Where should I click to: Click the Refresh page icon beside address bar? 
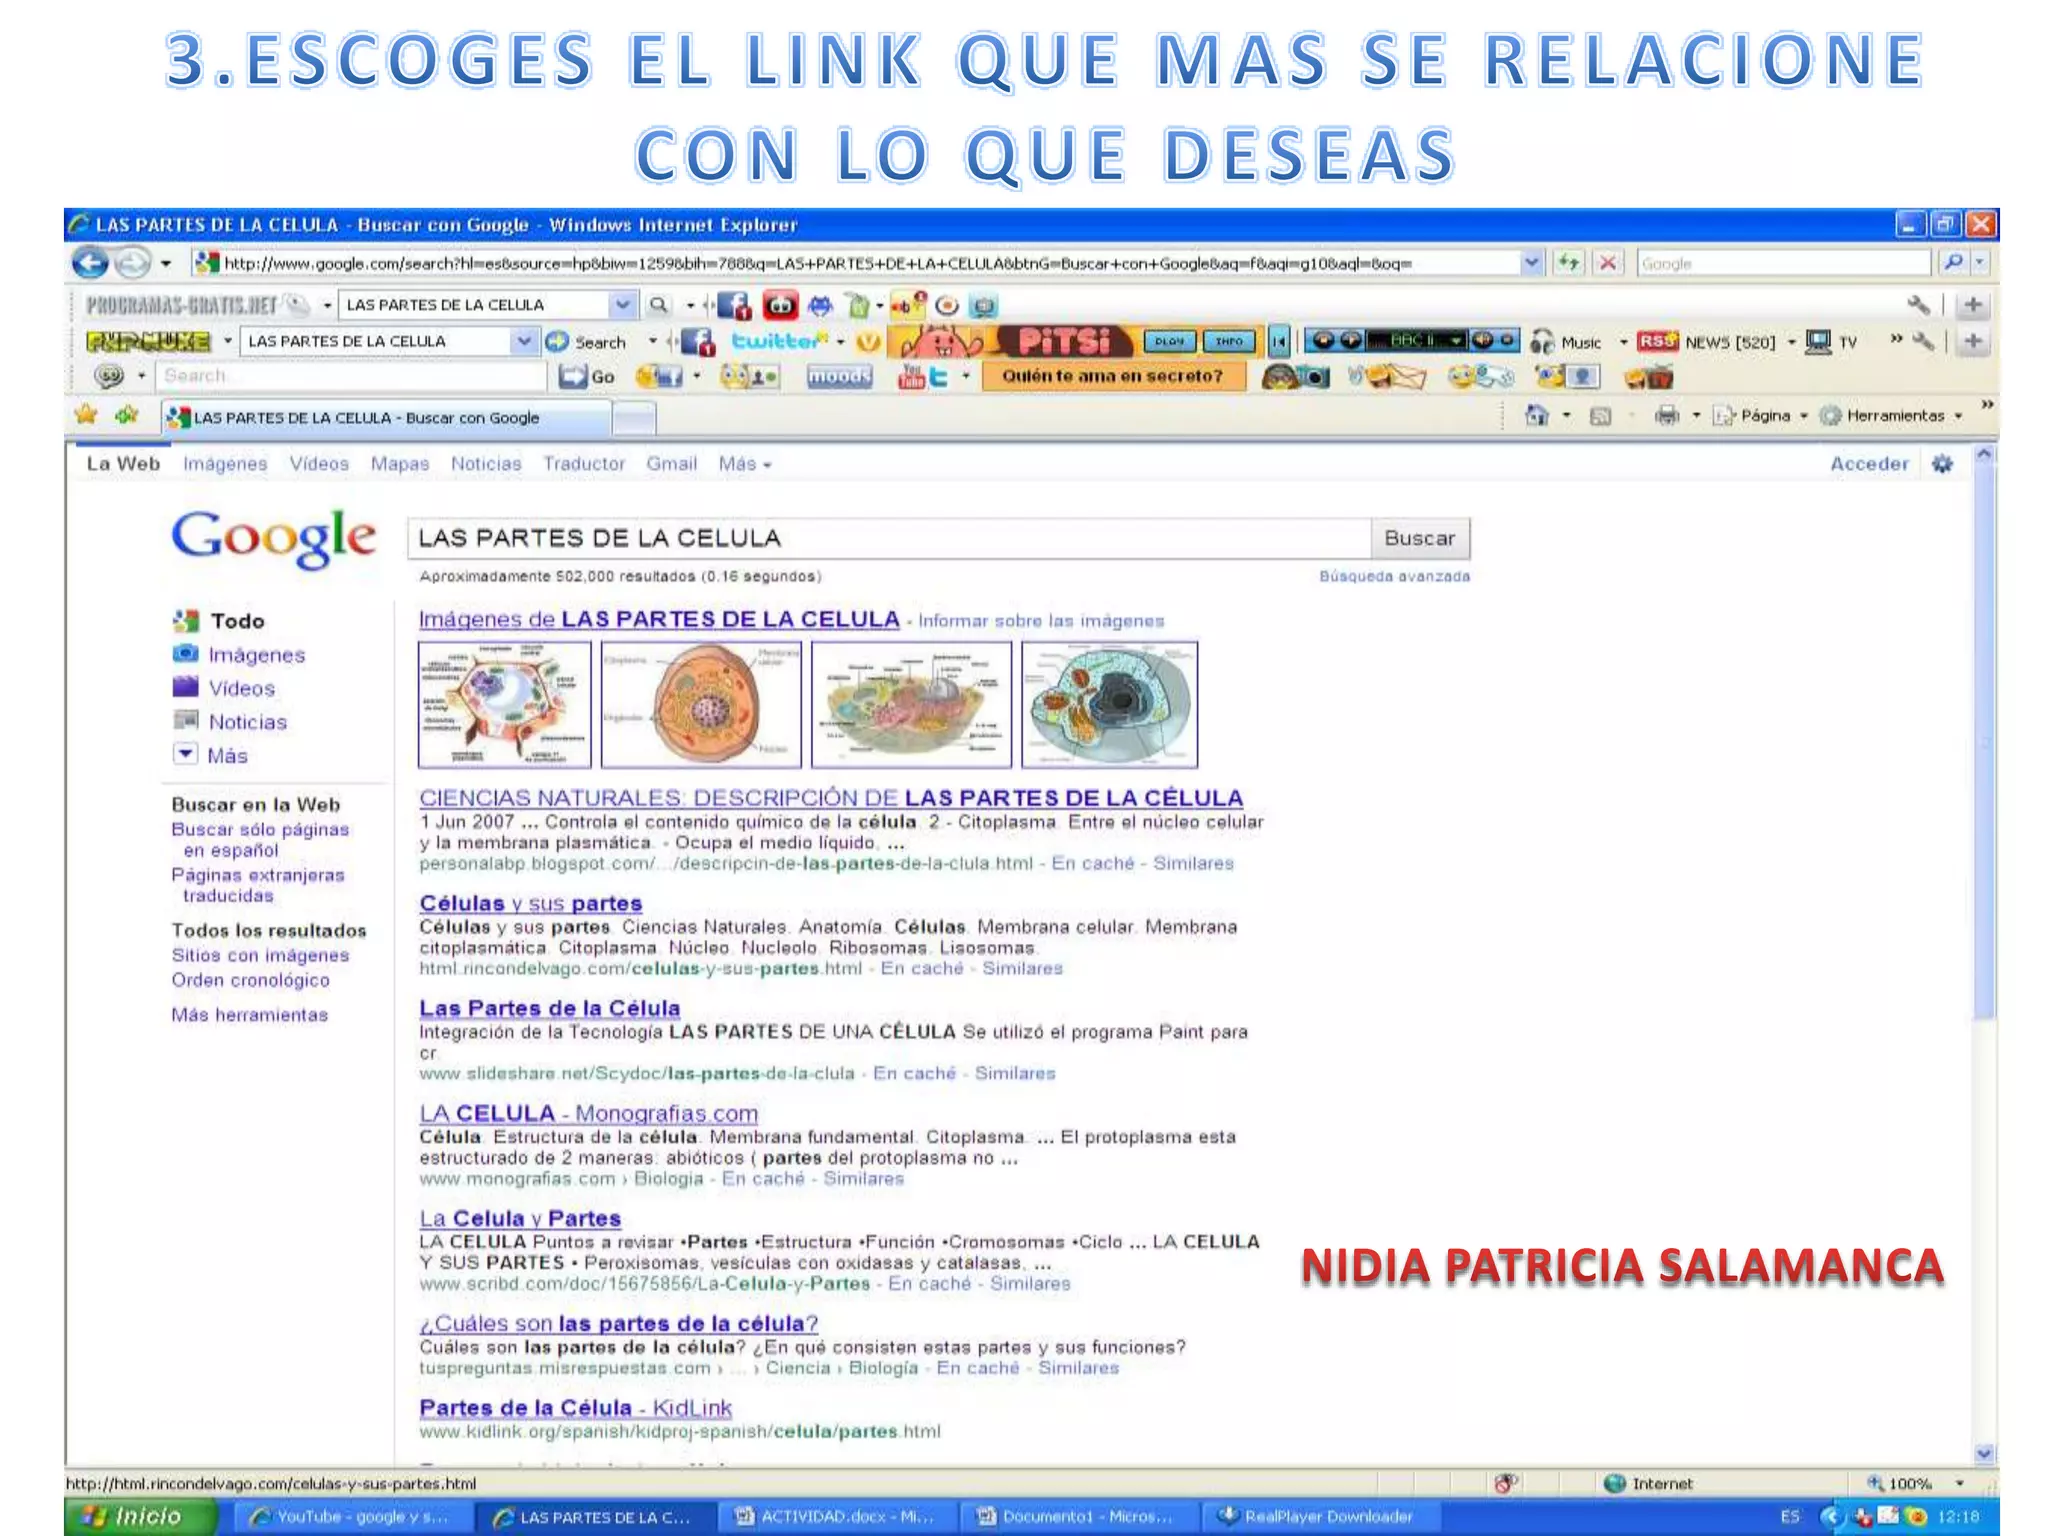(1568, 263)
